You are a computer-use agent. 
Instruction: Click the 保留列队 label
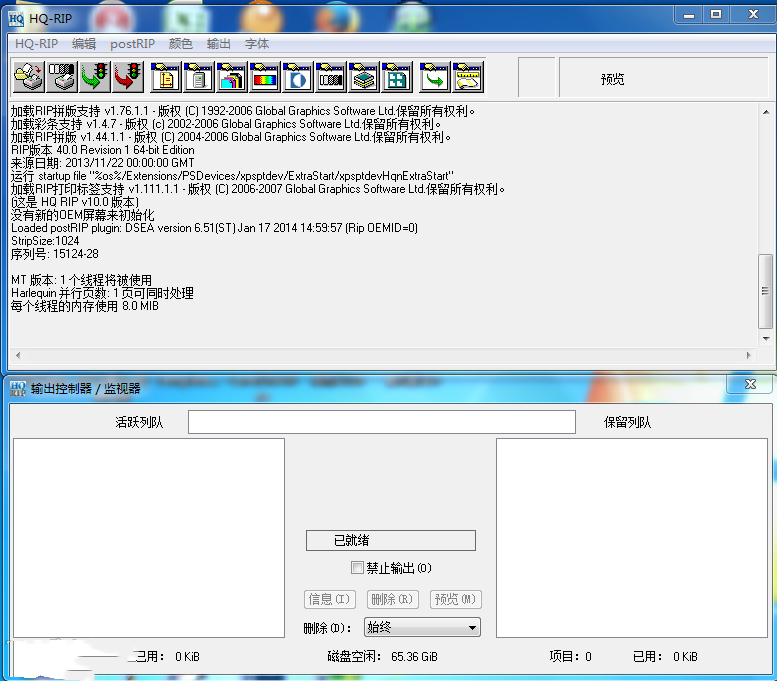pyautogui.click(x=627, y=422)
